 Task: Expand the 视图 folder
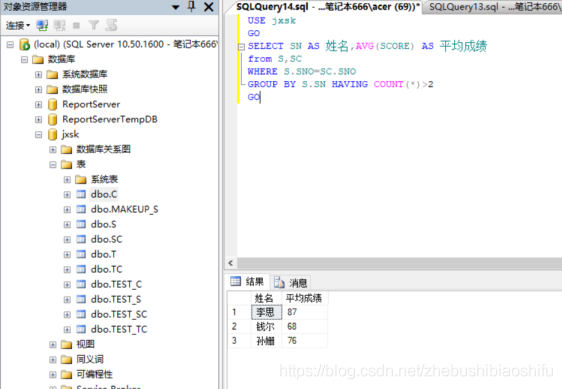[x=53, y=345]
